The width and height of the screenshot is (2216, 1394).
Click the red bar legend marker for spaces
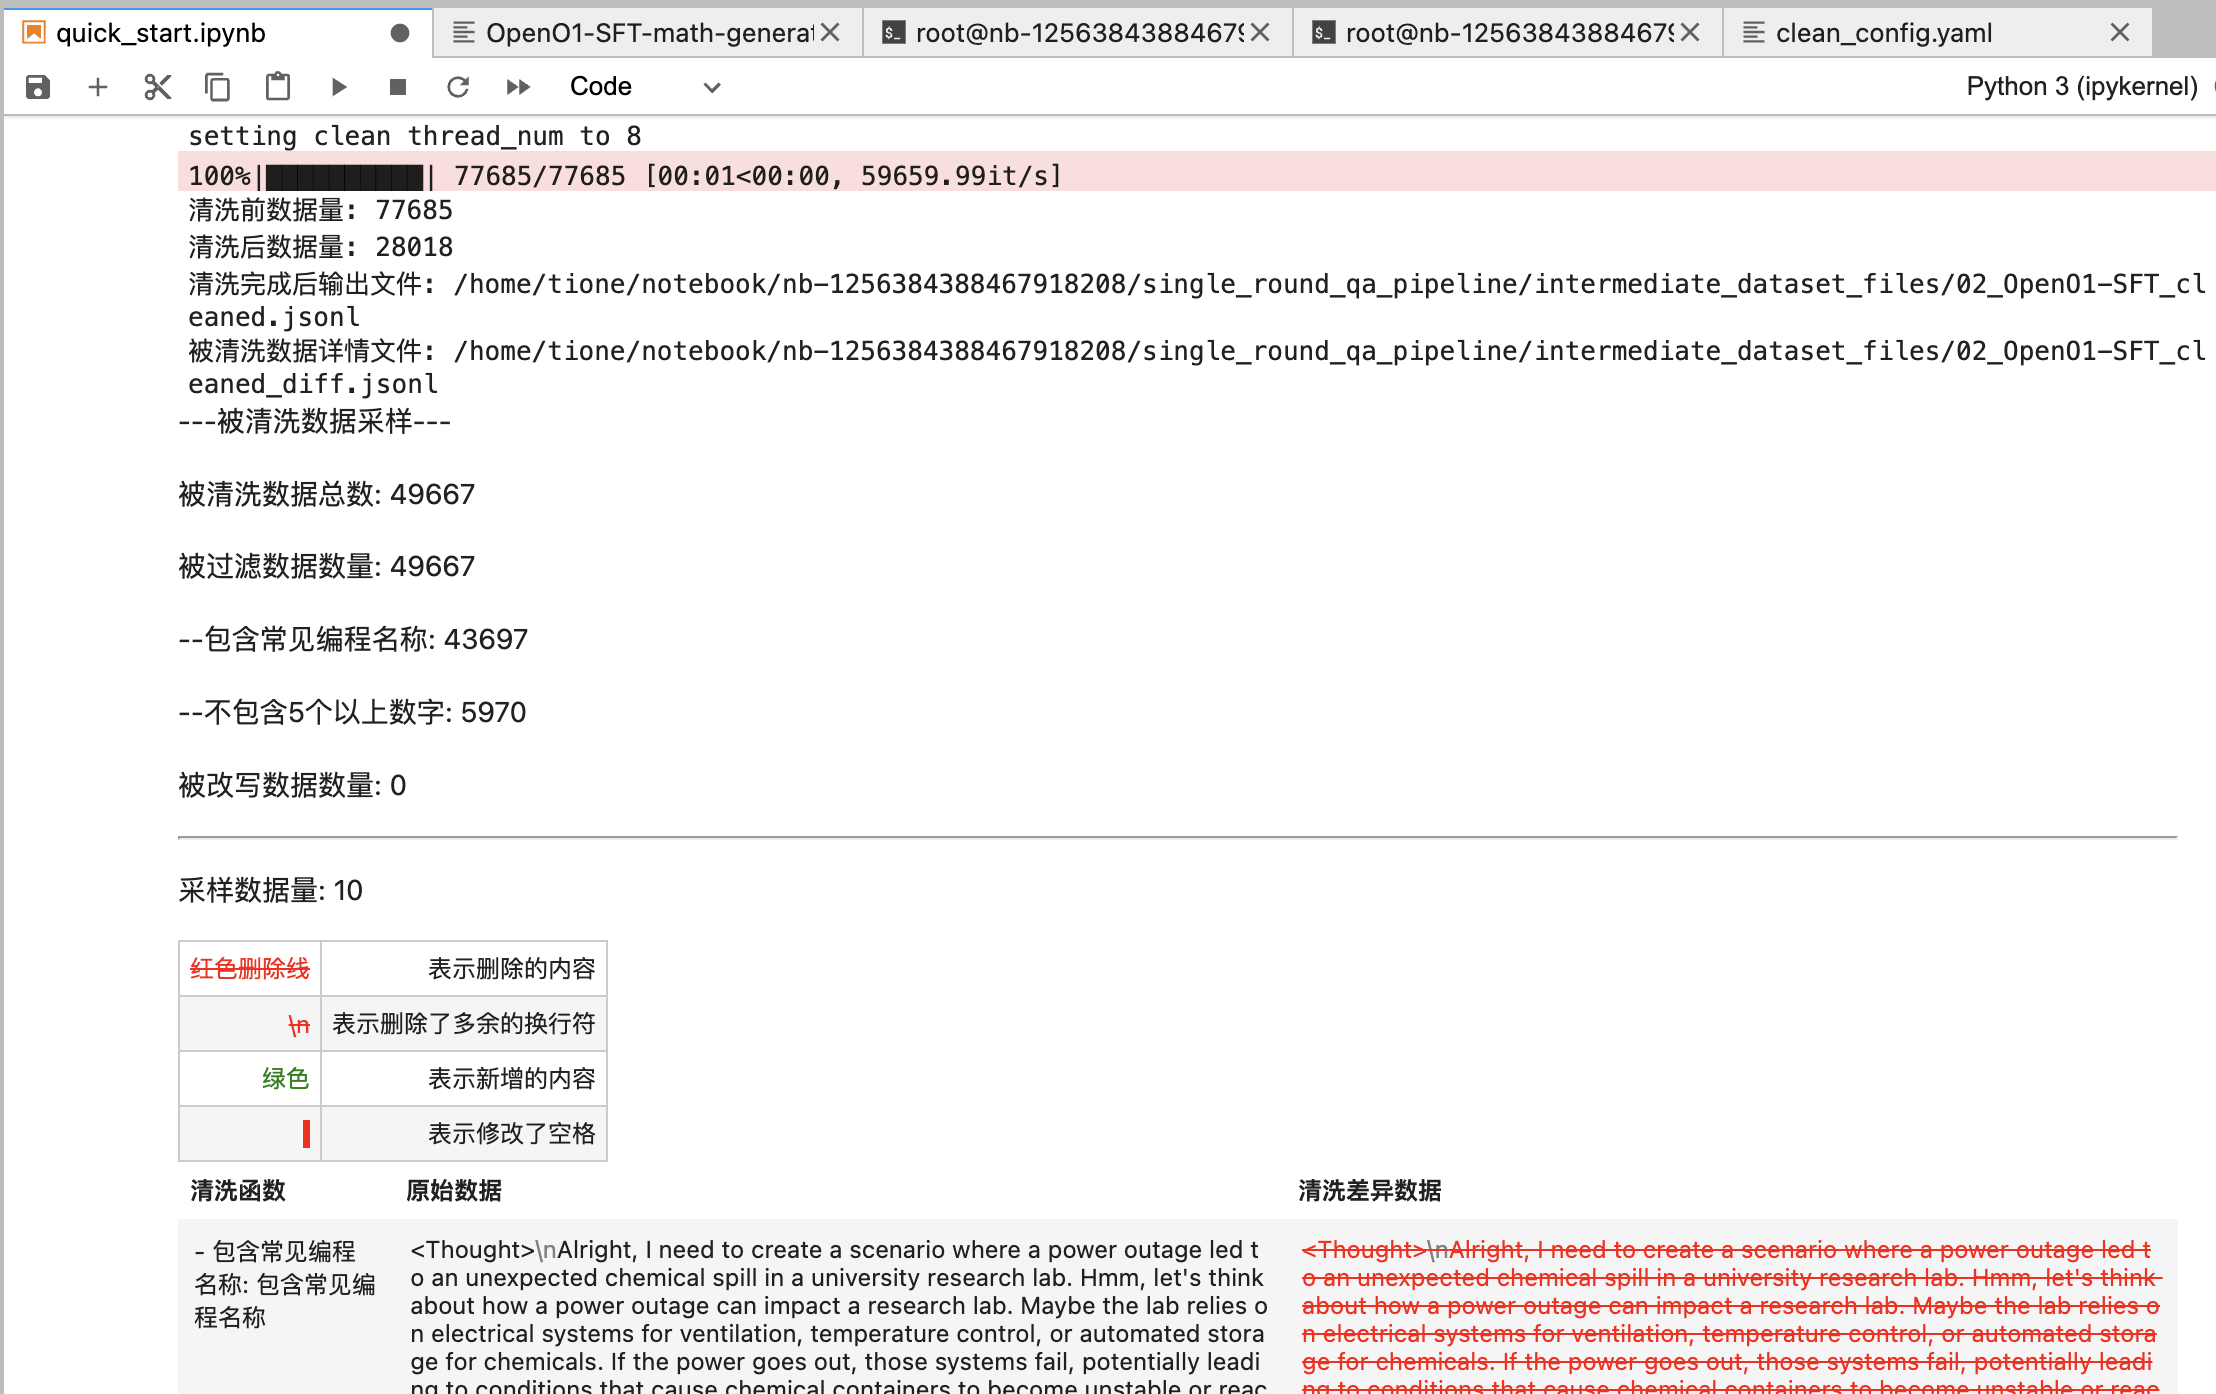coord(306,1133)
